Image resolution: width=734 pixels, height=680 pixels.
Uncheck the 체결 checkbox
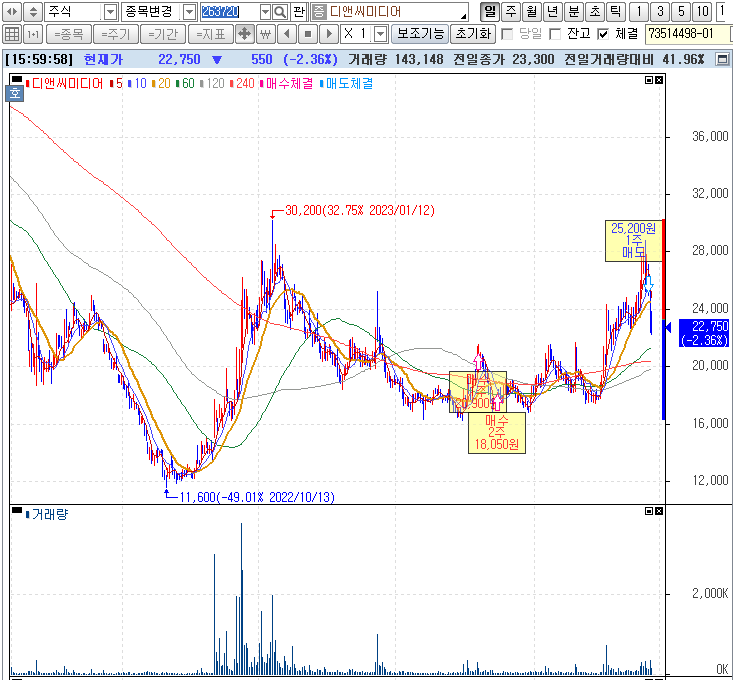tap(603, 34)
